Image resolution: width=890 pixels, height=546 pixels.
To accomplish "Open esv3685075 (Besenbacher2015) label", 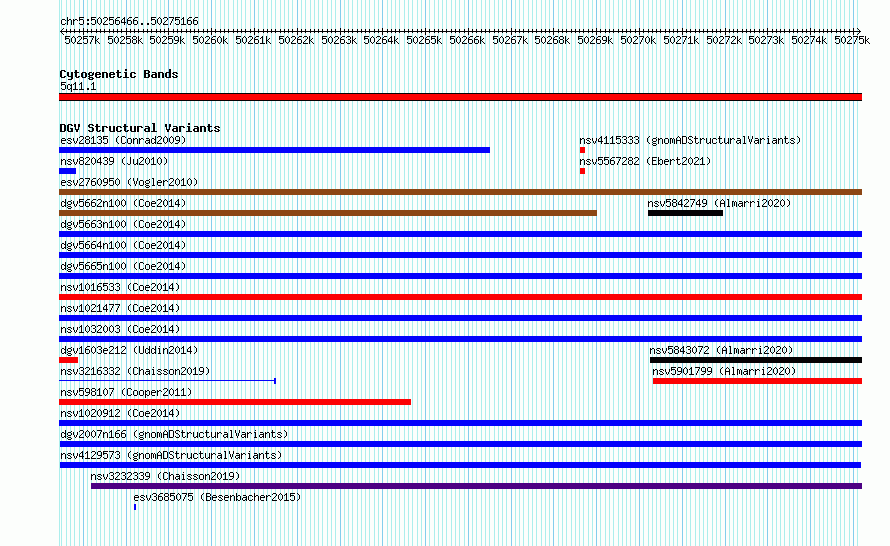I will point(217,497).
